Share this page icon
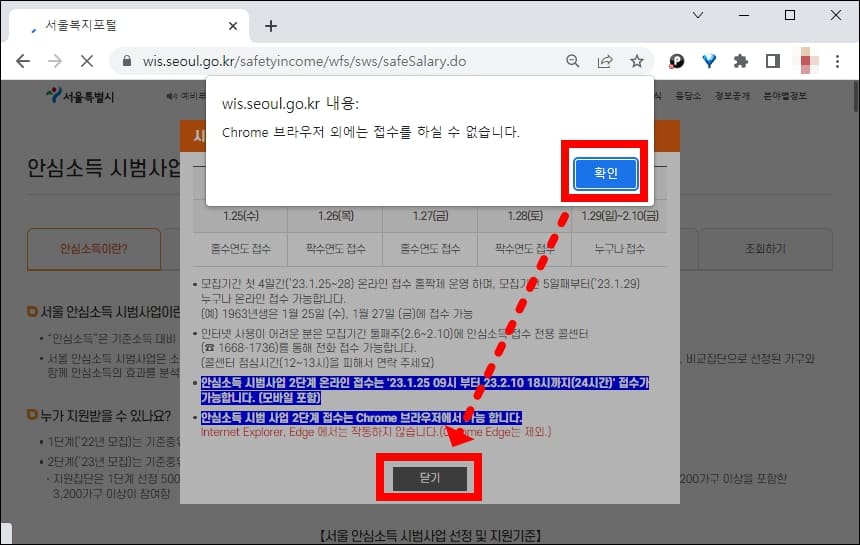 (604, 61)
